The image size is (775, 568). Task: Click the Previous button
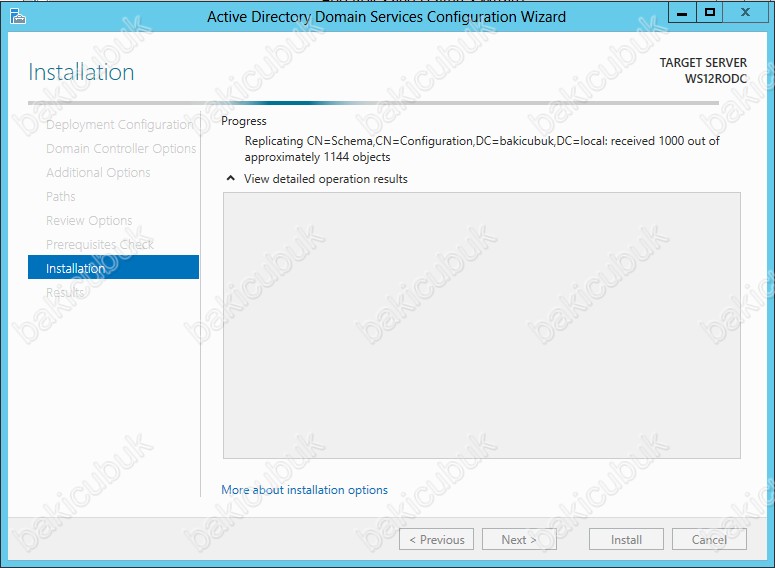(x=436, y=539)
